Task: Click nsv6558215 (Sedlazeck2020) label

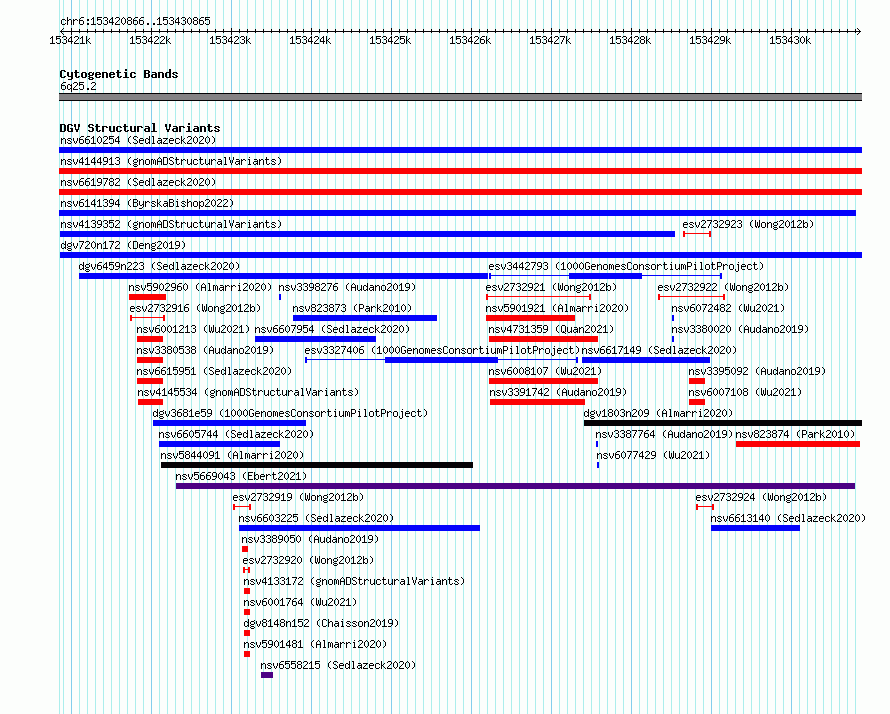Action: pos(338,665)
